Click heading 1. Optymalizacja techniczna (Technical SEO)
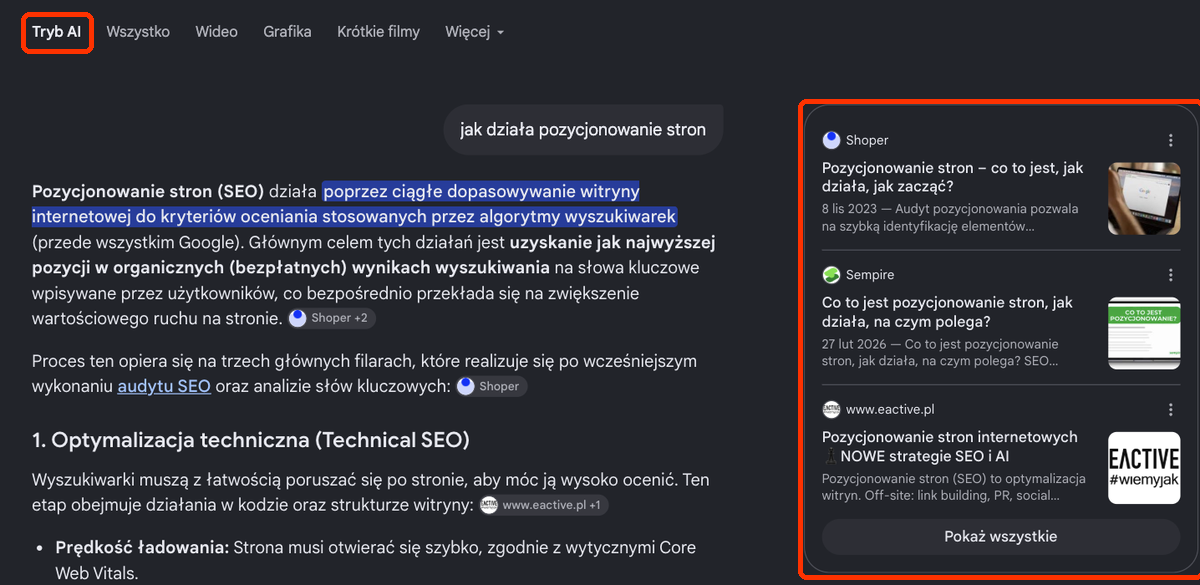1200x585 pixels. point(251,441)
